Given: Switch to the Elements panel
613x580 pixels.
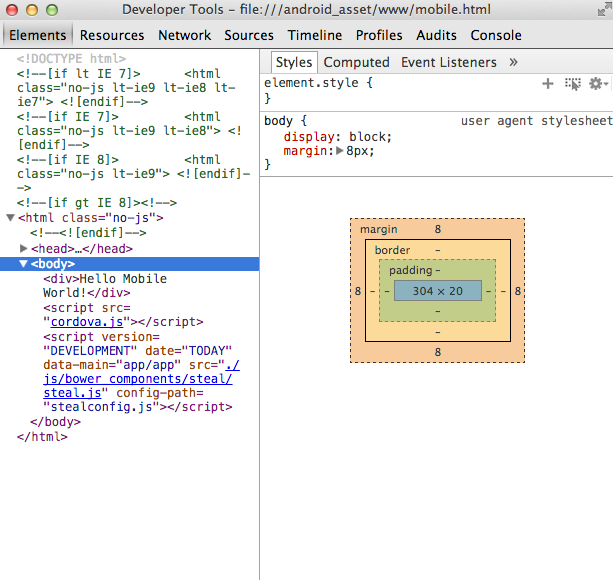Looking at the screenshot, I should pos(38,35).
